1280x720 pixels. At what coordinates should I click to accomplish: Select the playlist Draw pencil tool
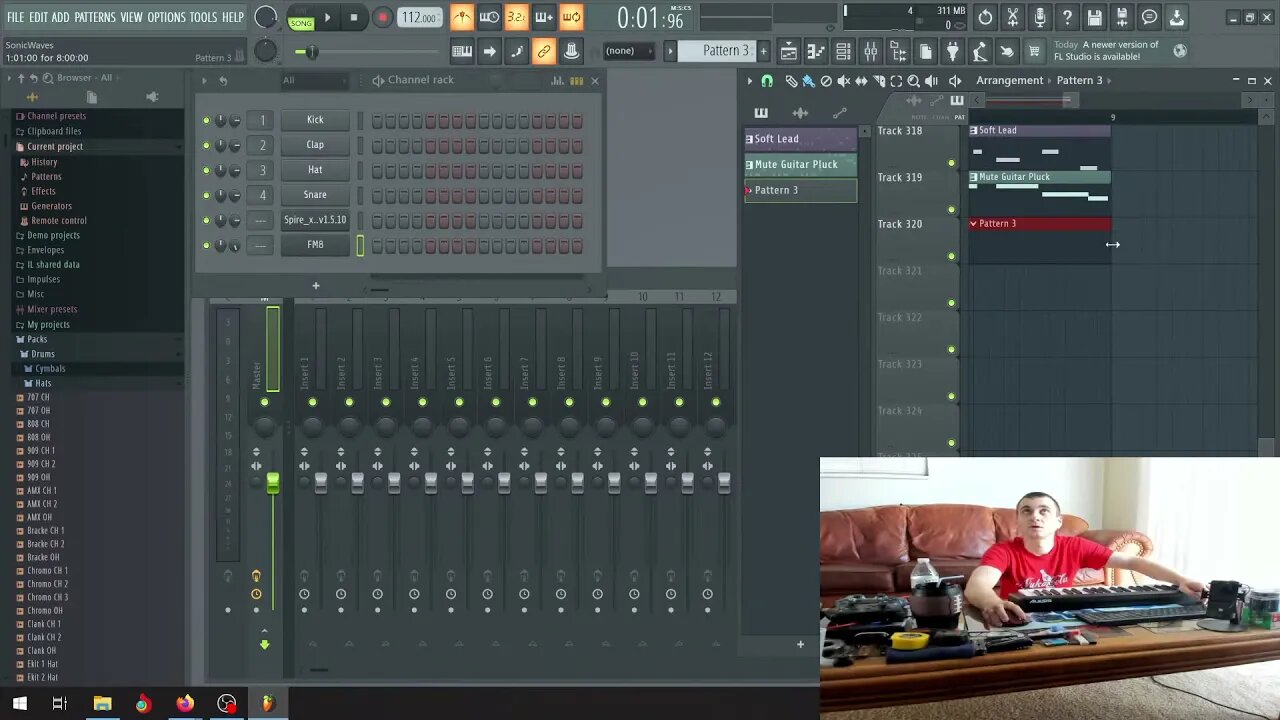pyautogui.click(x=791, y=81)
